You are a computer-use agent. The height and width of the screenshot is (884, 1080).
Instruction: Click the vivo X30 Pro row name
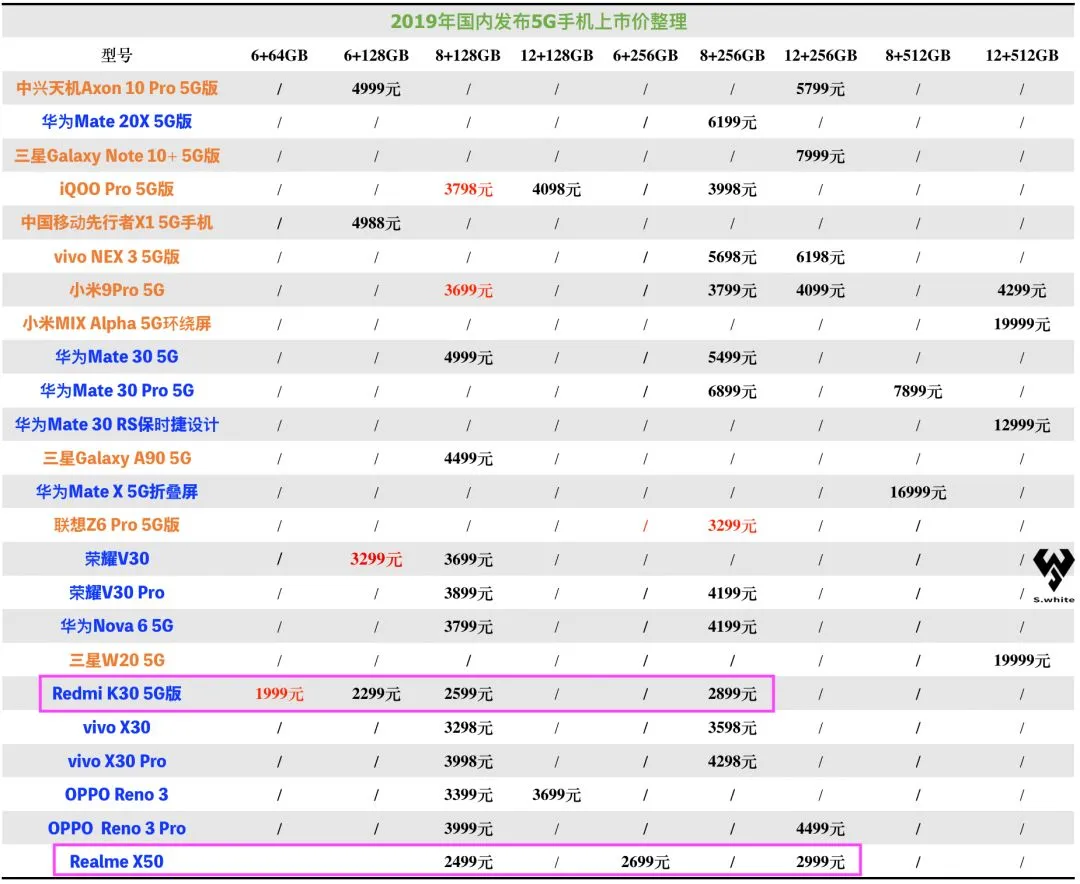click(117, 761)
